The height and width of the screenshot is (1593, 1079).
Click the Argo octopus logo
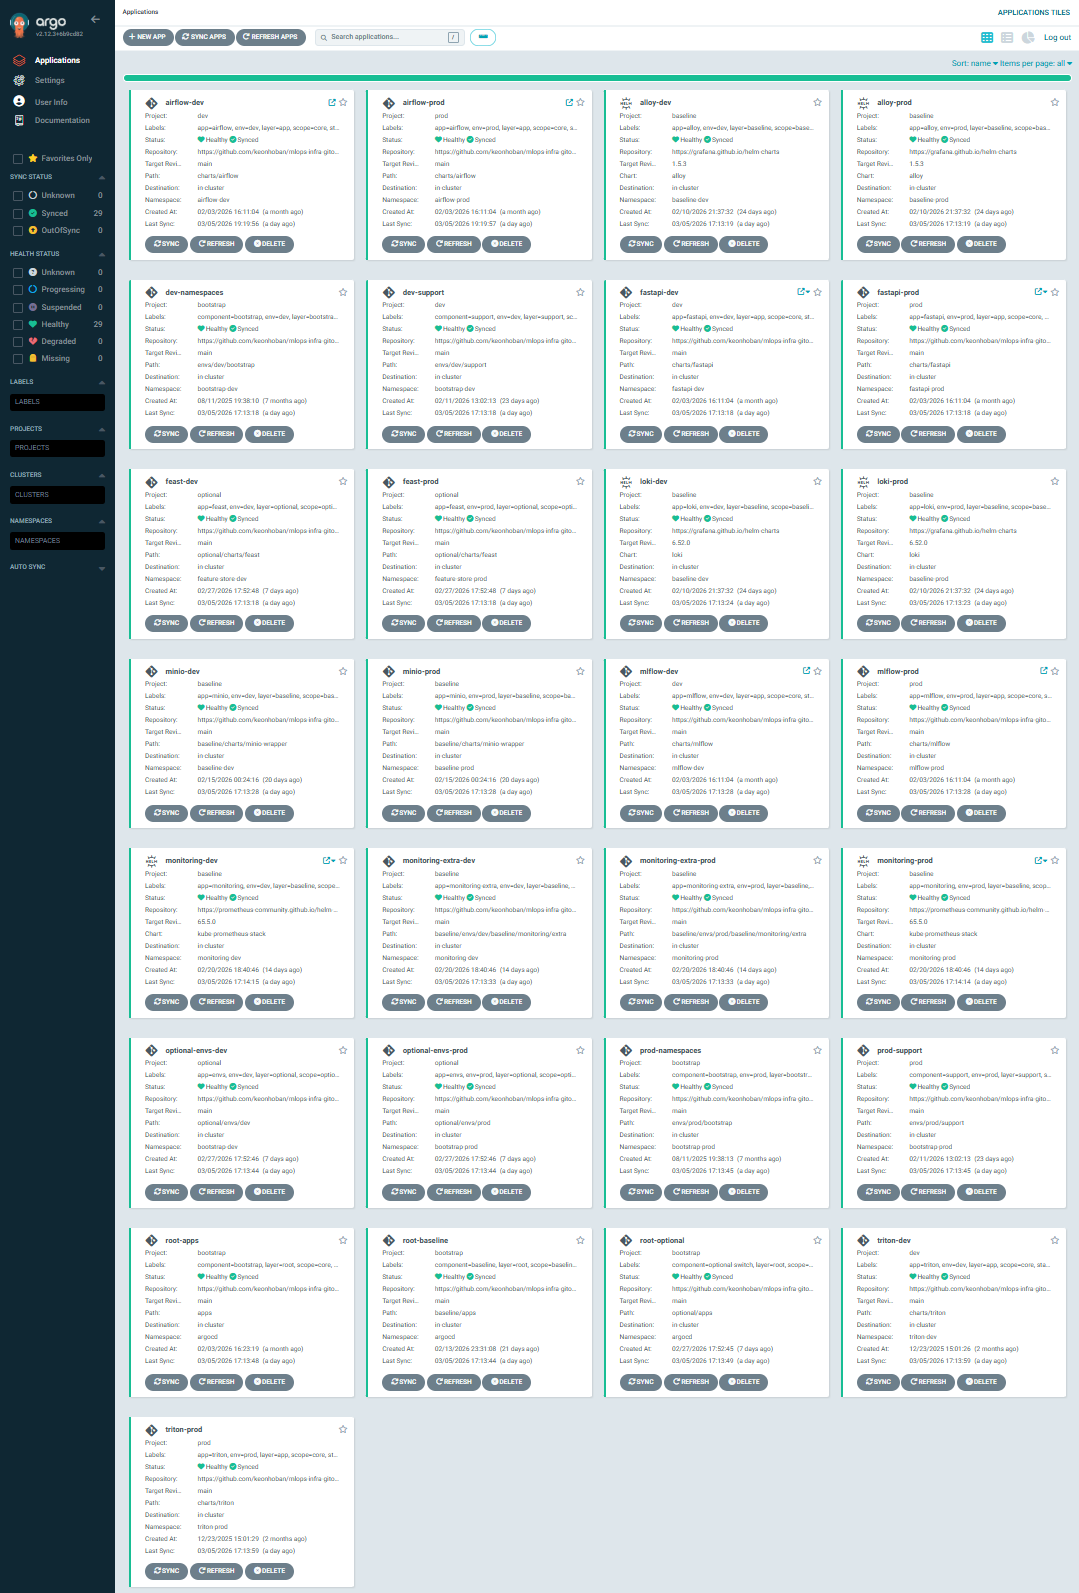pyautogui.click(x=19, y=23)
